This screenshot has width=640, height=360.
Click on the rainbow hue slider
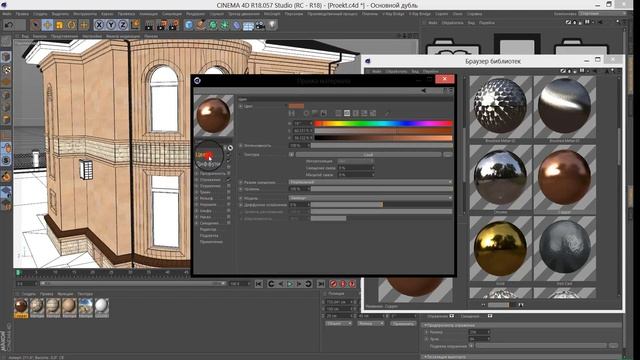383,123
